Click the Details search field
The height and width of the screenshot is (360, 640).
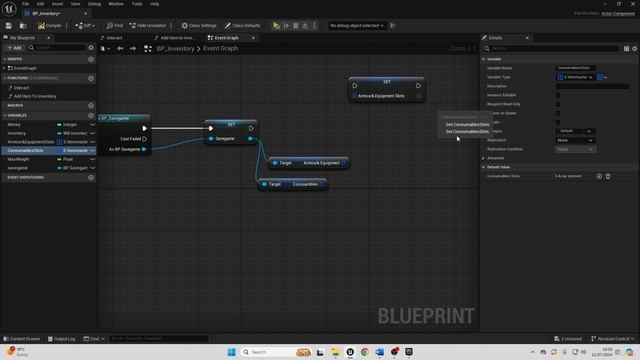coord(551,48)
